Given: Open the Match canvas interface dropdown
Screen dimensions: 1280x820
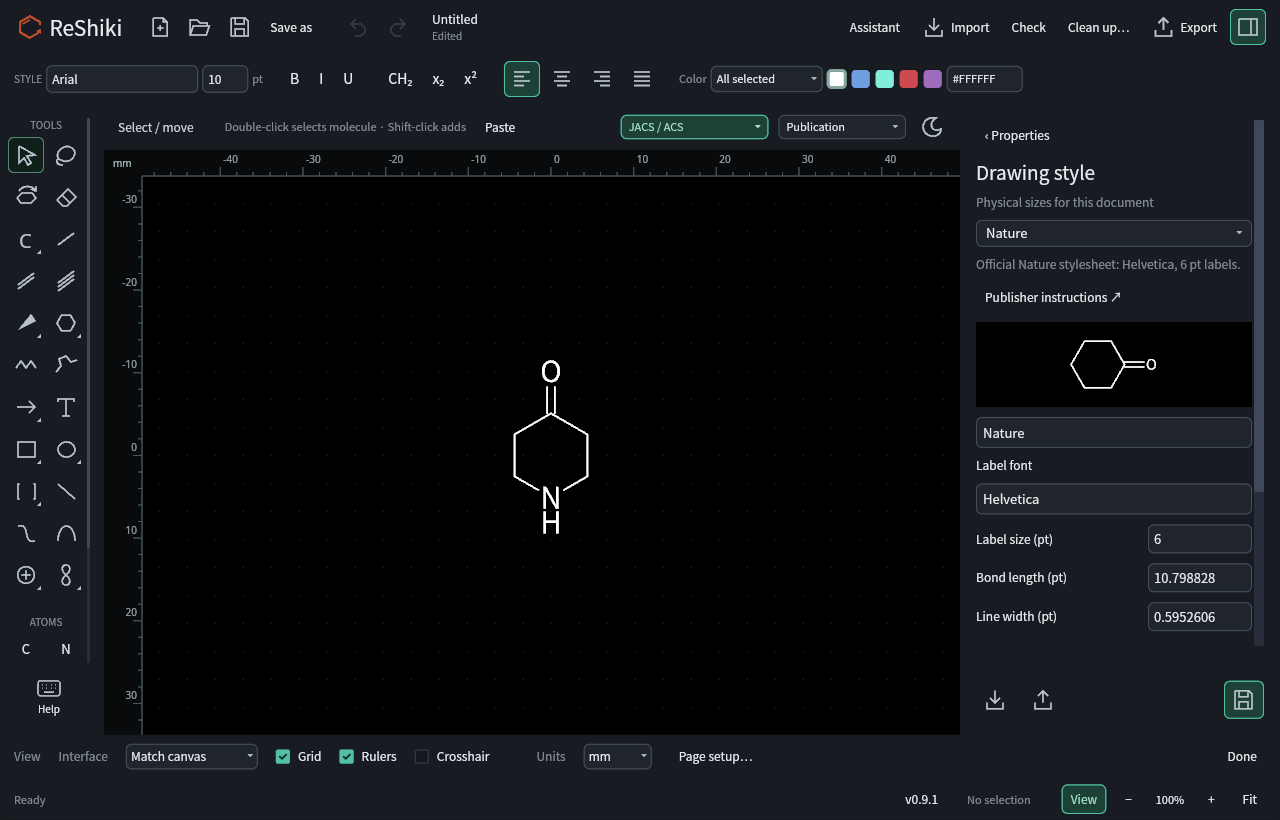Looking at the screenshot, I should 192,757.
